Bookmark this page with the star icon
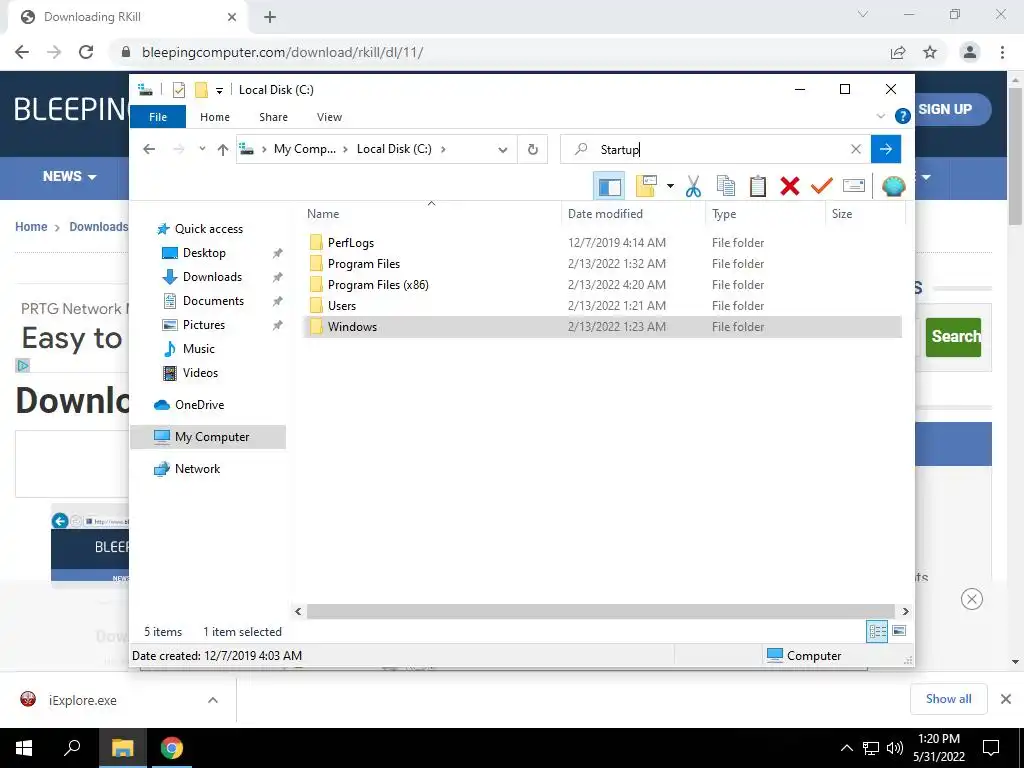Image resolution: width=1024 pixels, height=768 pixels. click(x=930, y=52)
